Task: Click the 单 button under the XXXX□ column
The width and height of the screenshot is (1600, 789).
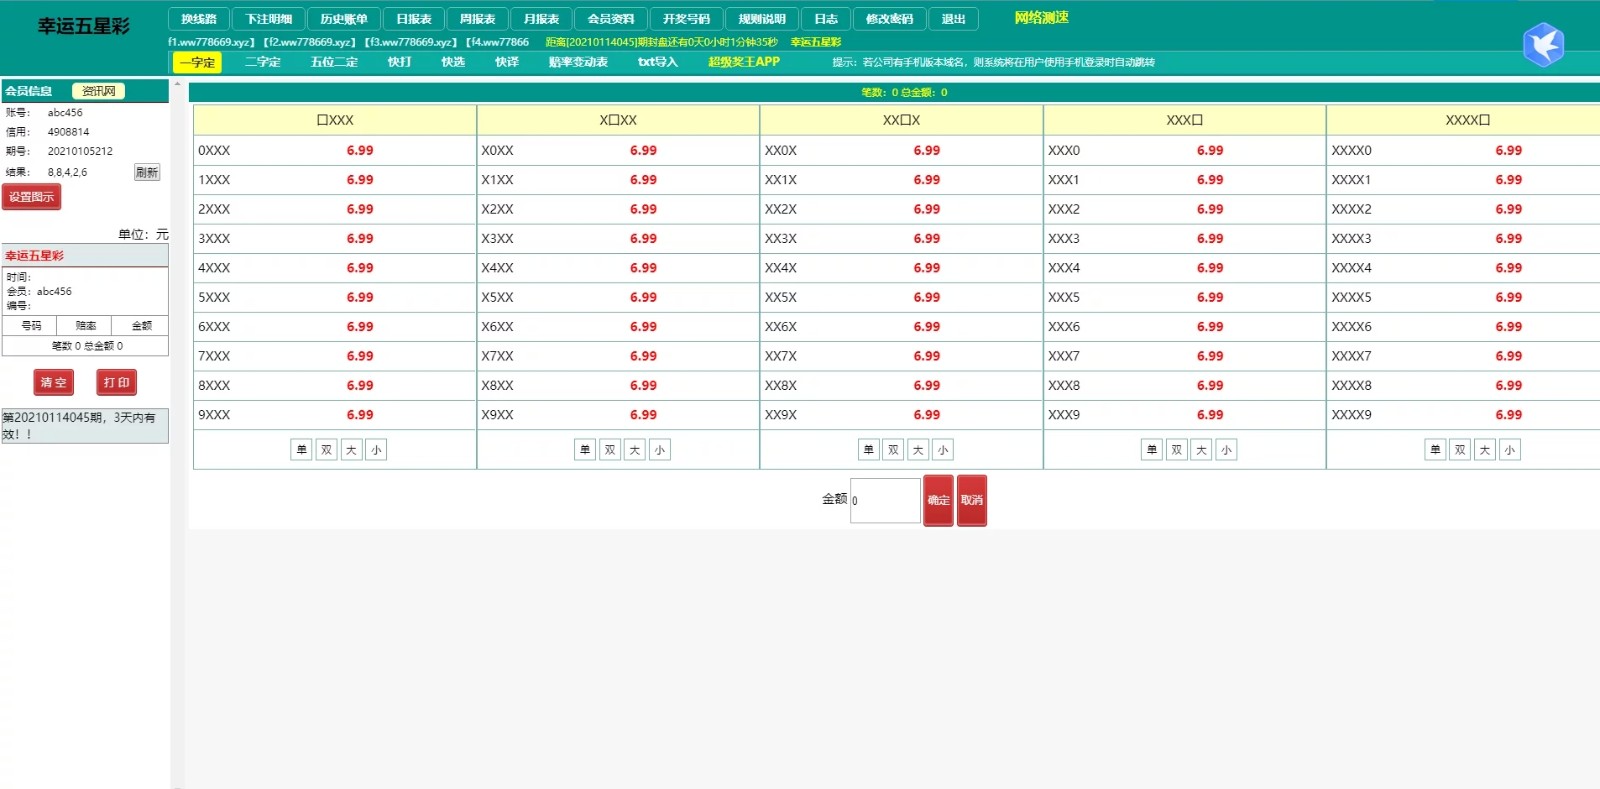Action: pyautogui.click(x=1435, y=450)
